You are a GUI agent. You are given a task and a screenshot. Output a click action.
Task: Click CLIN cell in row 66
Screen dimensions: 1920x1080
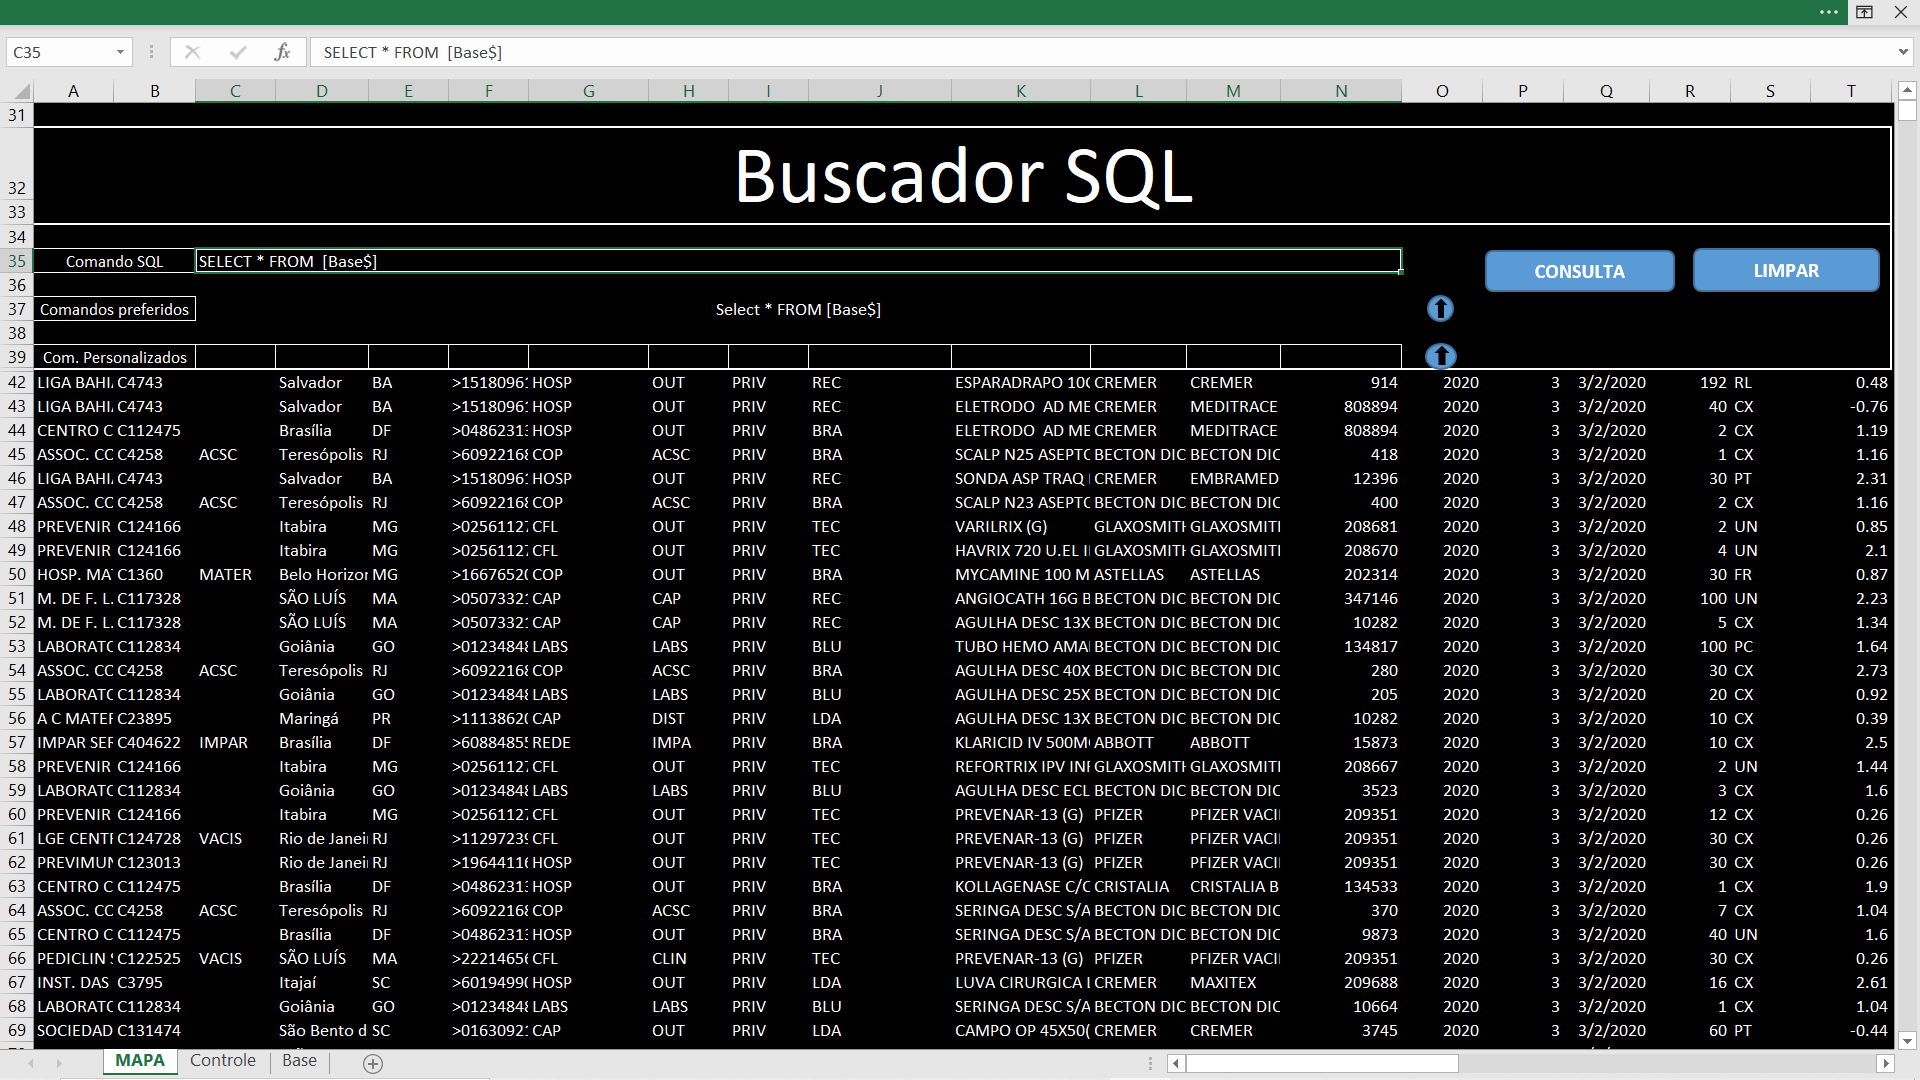point(689,958)
